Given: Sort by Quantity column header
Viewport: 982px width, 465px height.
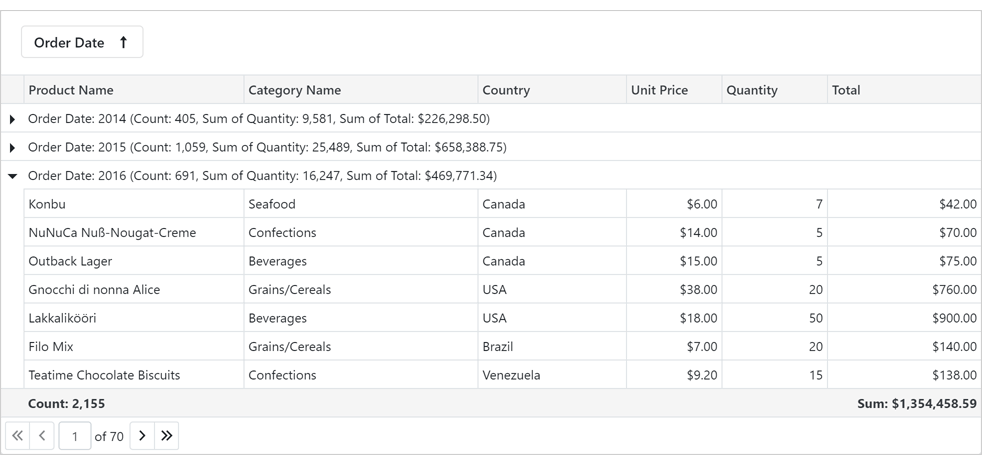Looking at the screenshot, I should 752,90.
